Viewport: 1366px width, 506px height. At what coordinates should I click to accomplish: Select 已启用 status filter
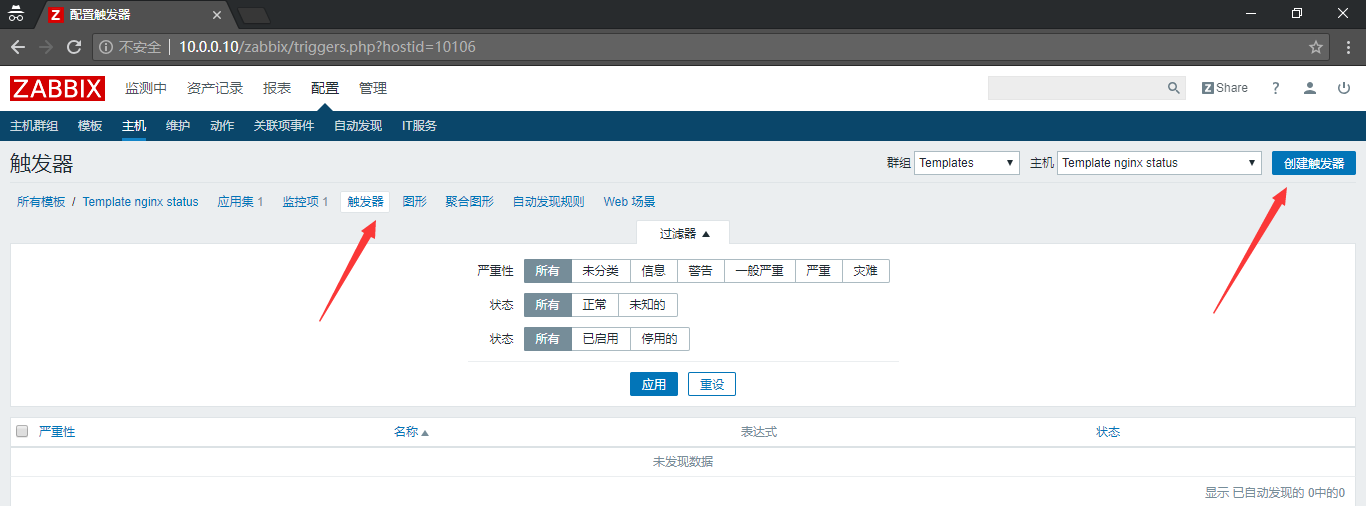(x=601, y=339)
